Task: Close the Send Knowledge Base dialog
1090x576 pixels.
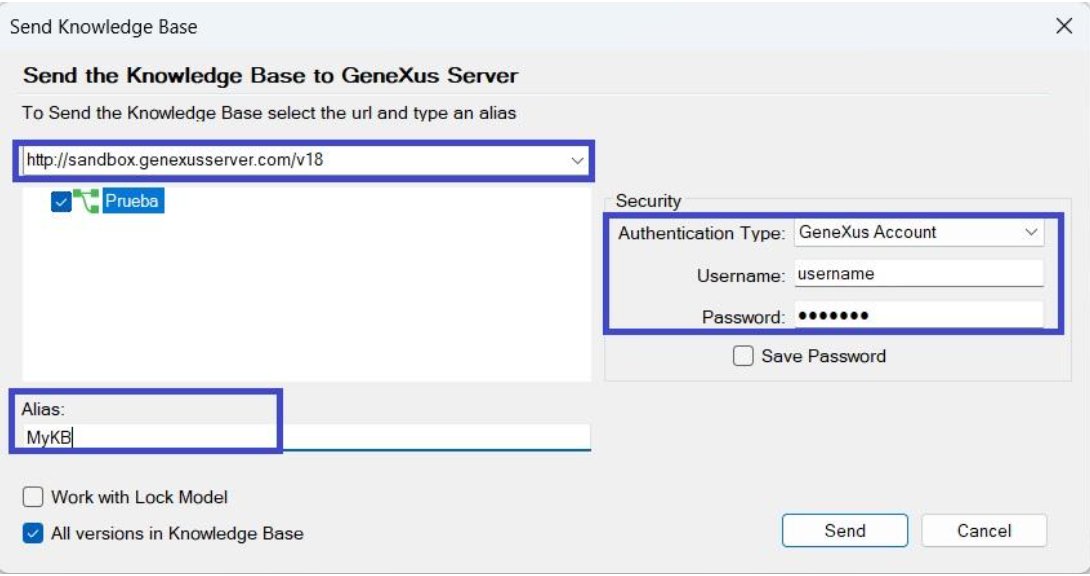Action: coord(1064,27)
